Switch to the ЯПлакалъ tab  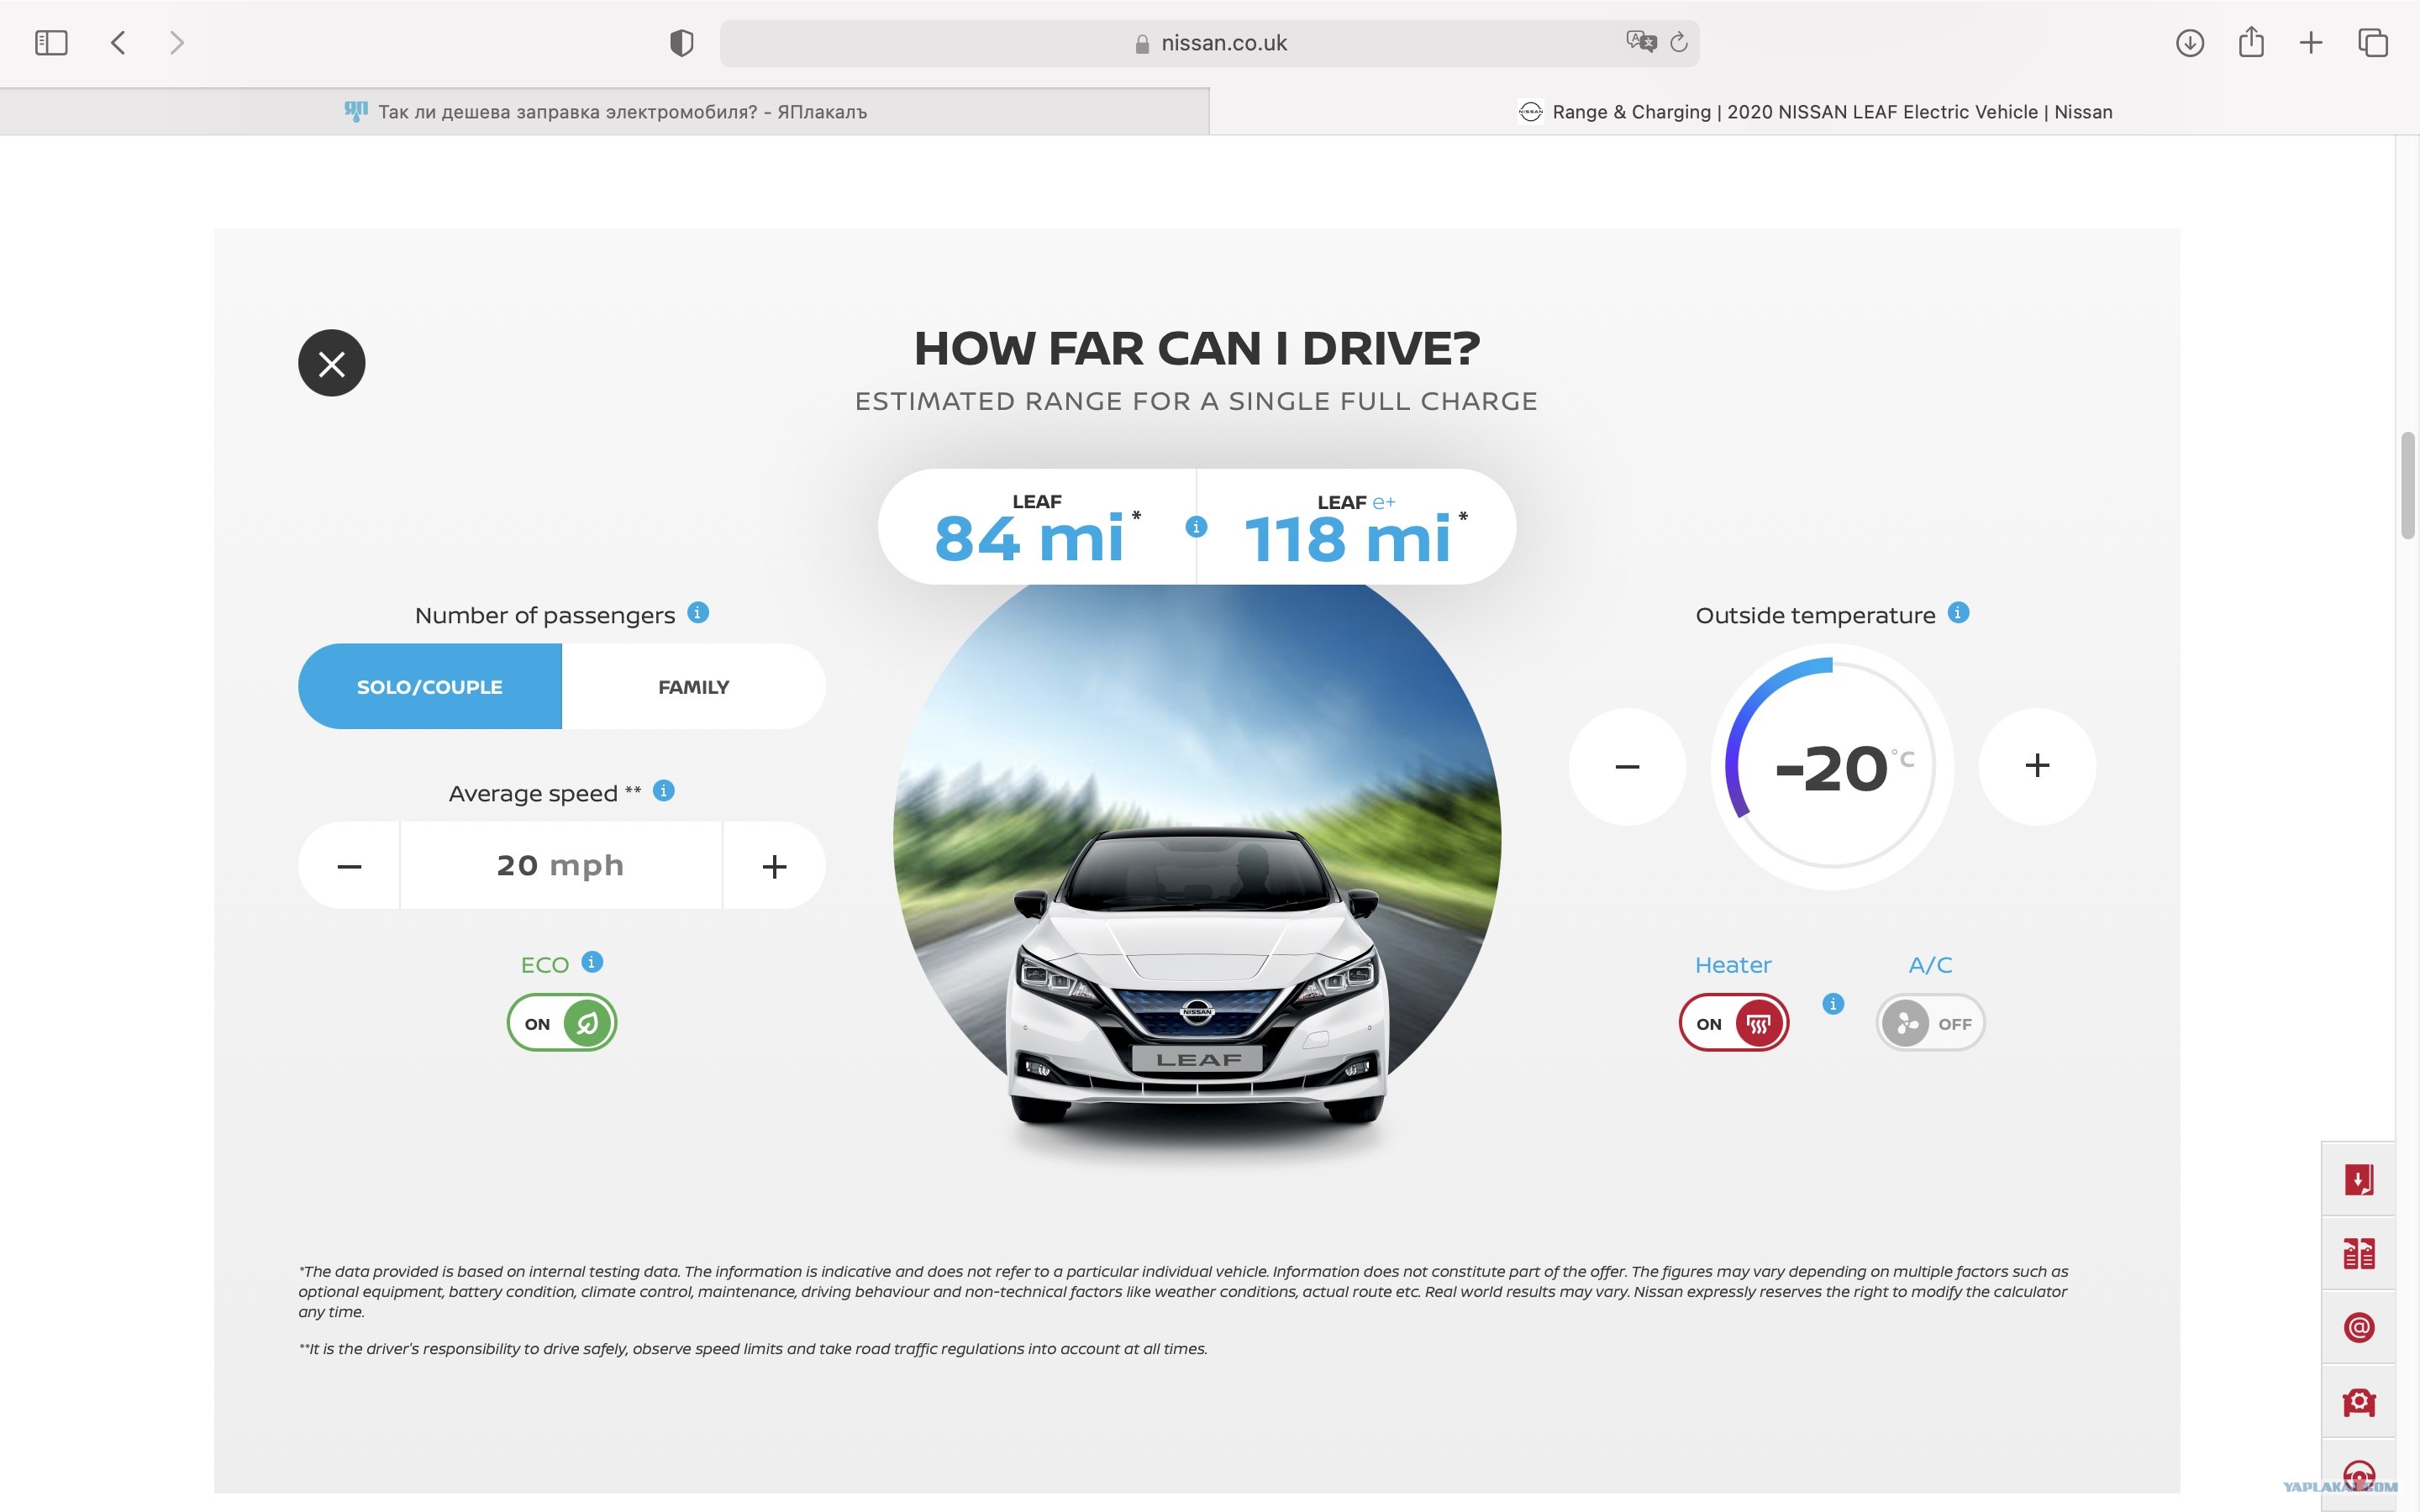pos(605,112)
